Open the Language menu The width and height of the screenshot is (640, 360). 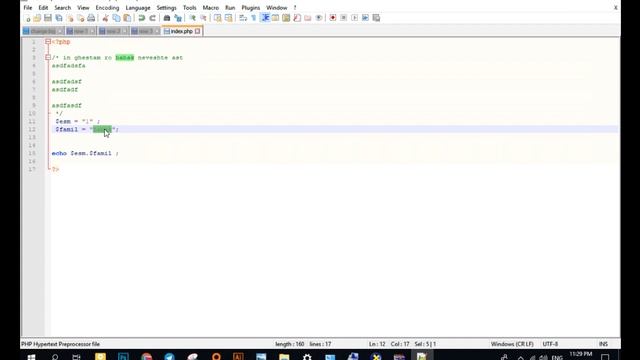click(x=138, y=8)
